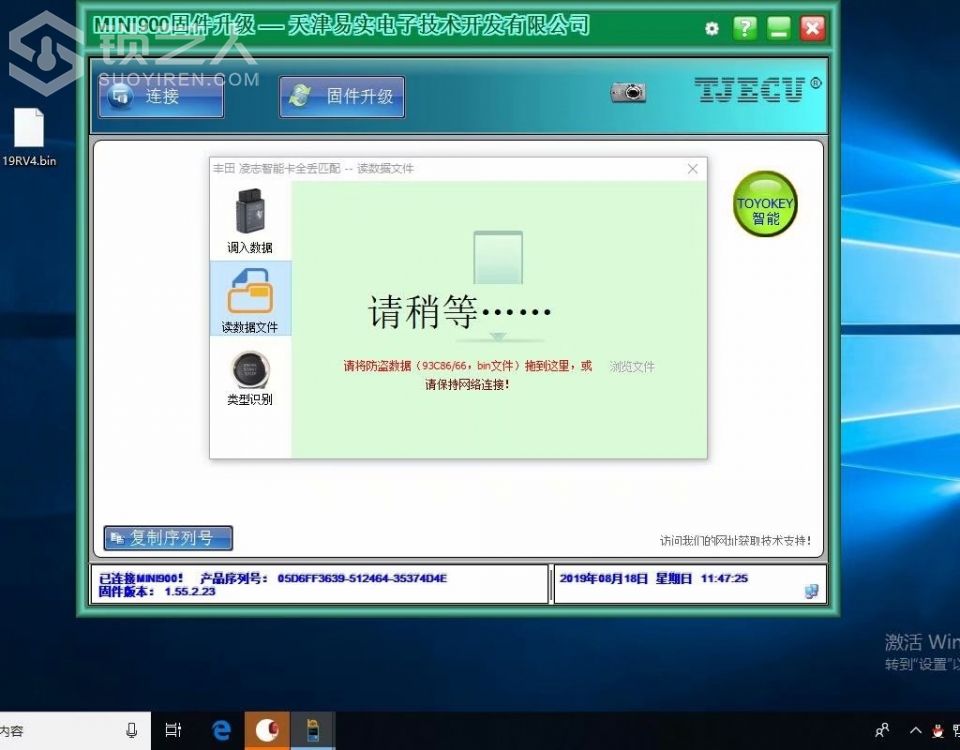The width and height of the screenshot is (960, 750).
Task: Click the date and time 11:47:25 status
Action: tap(653, 578)
